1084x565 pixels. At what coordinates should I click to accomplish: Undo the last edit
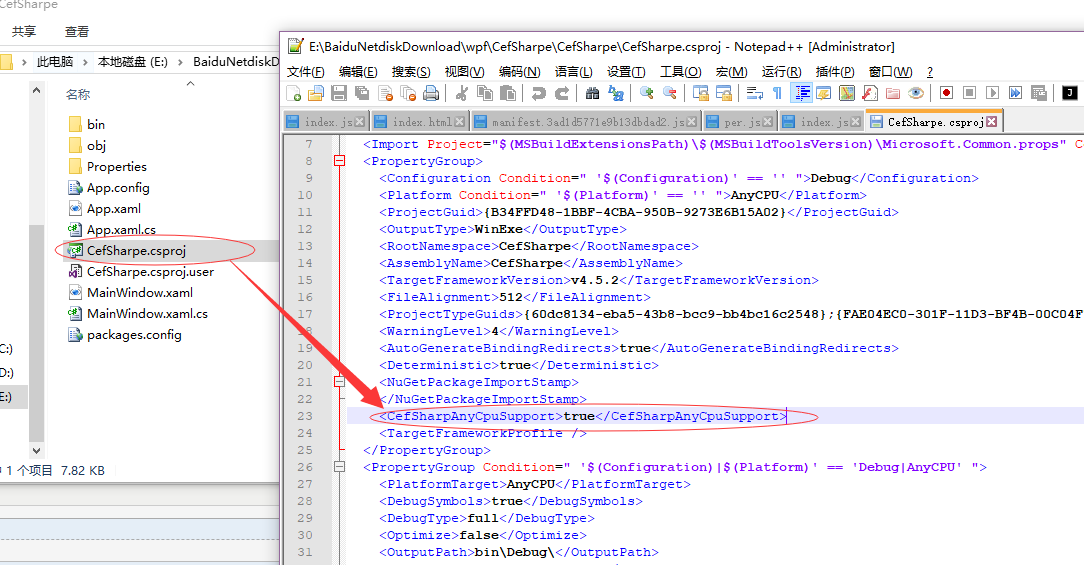point(539,93)
